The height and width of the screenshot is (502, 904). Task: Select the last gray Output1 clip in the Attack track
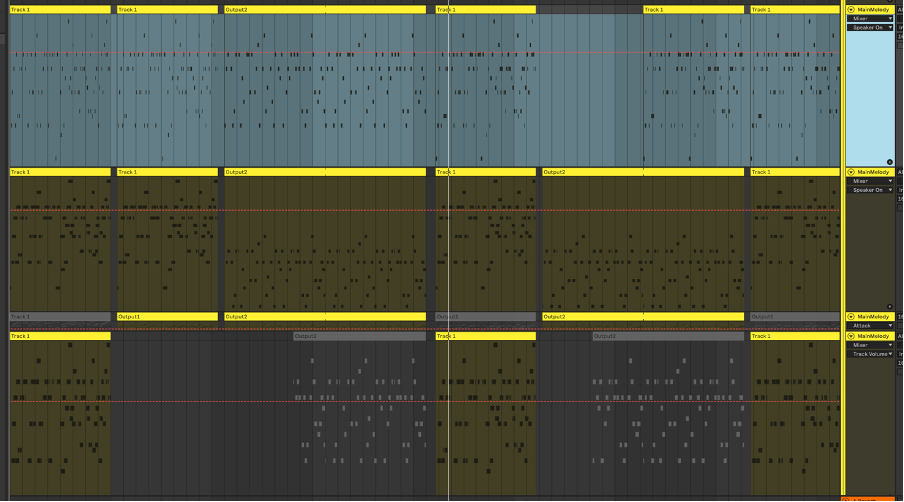pos(795,317)
